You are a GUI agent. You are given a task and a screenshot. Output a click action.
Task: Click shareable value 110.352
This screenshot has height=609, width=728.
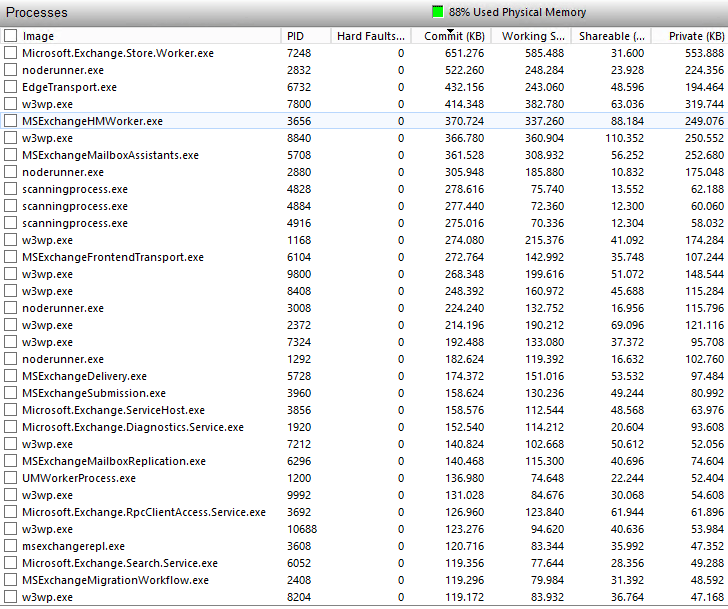click(624, 138)
